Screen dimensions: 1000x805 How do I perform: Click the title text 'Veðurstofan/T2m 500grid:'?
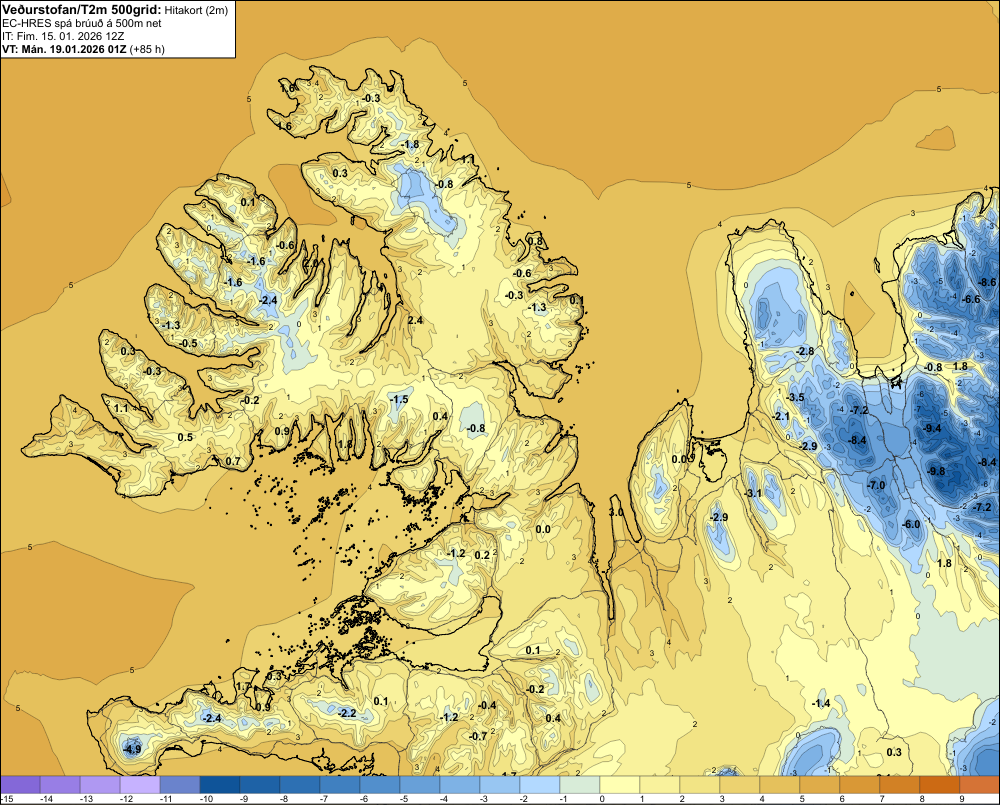(x=82, y=10)
